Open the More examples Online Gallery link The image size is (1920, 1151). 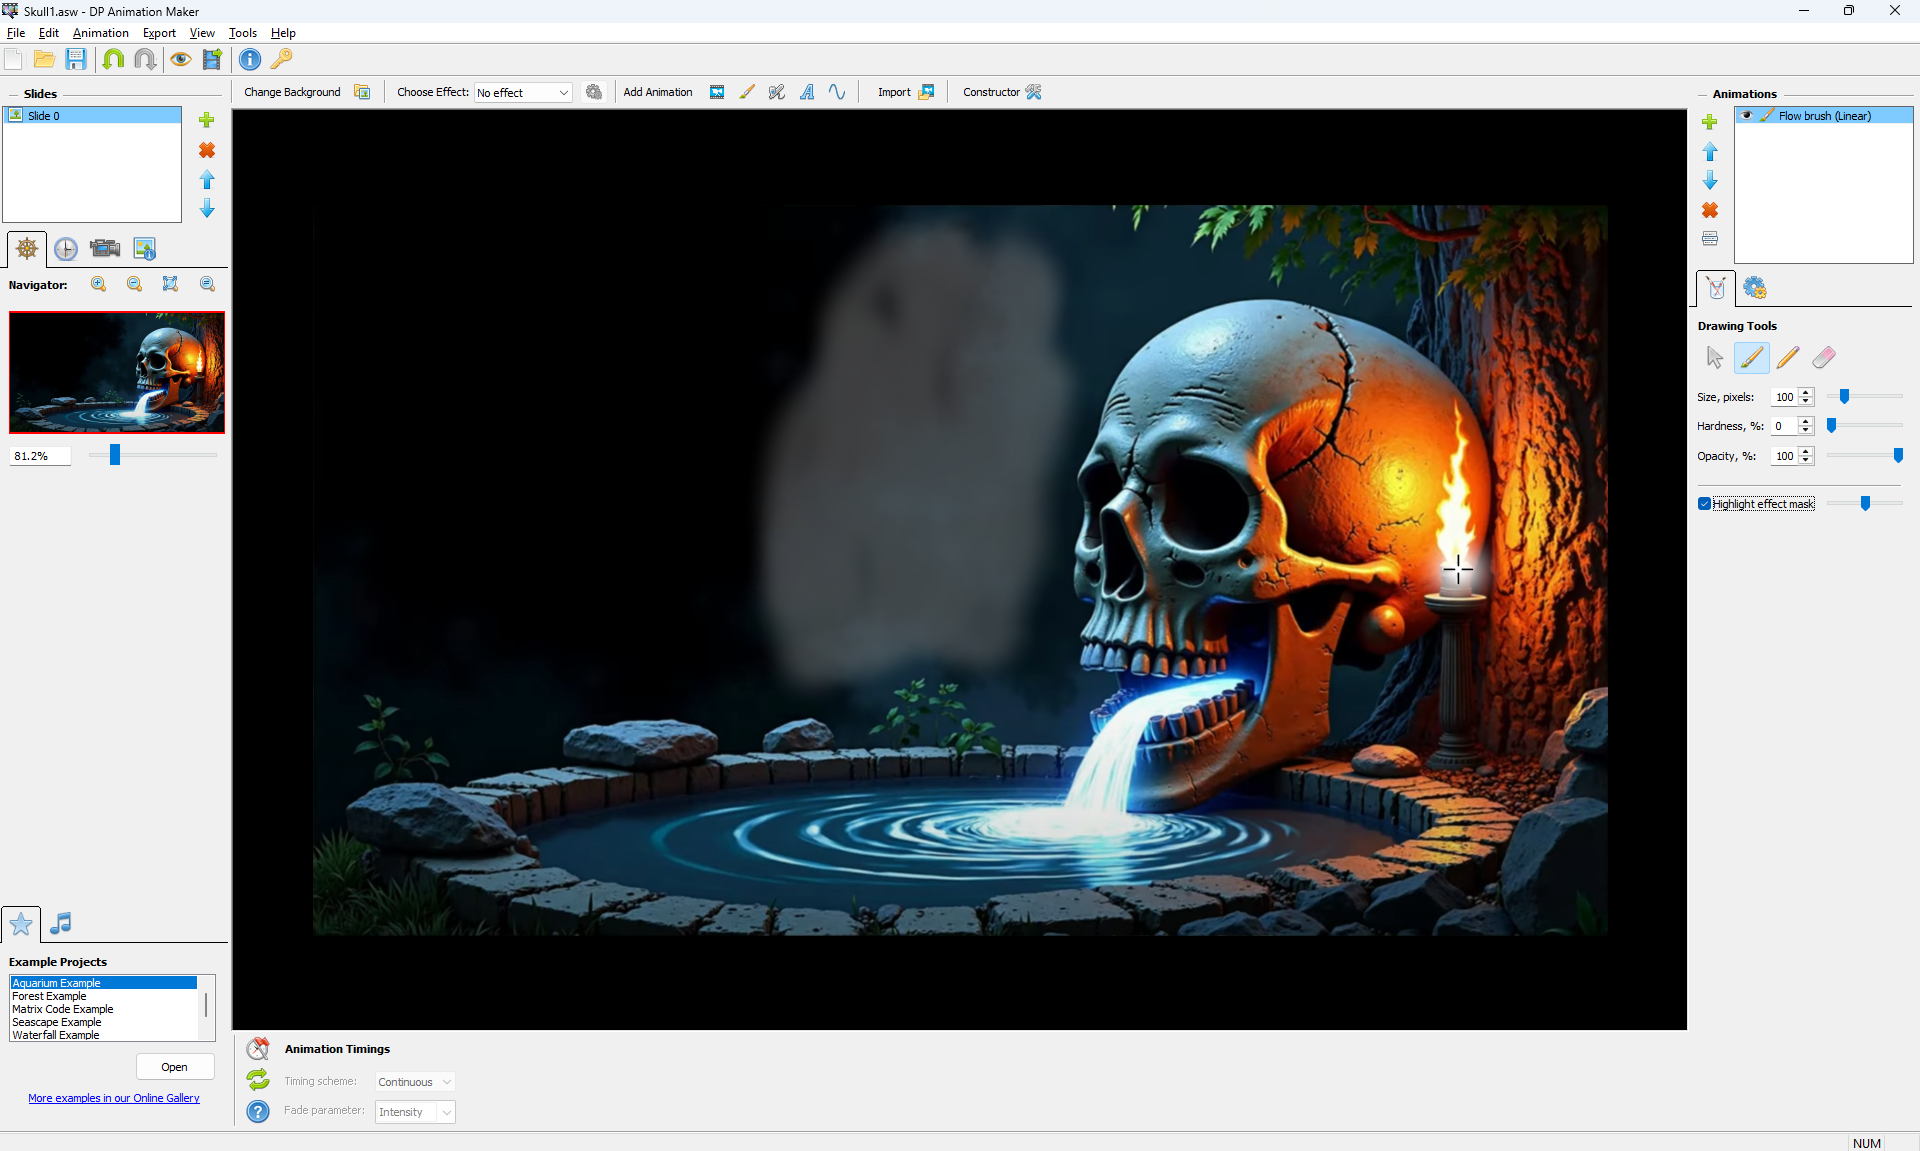coord(114,1098)
